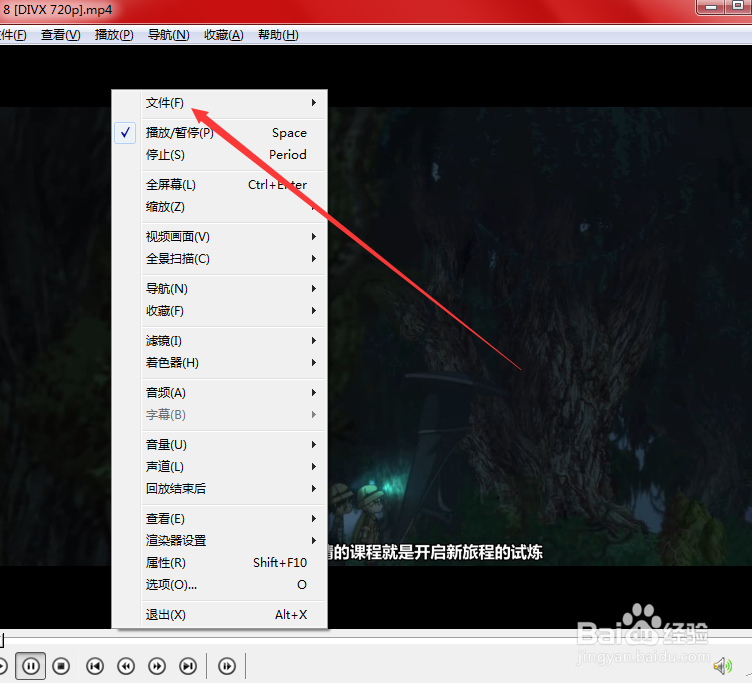Open the 帮助(H) menu in menu bar
Image resolution: width=752 pixels, height=683 pixels.
coord(278,35)
